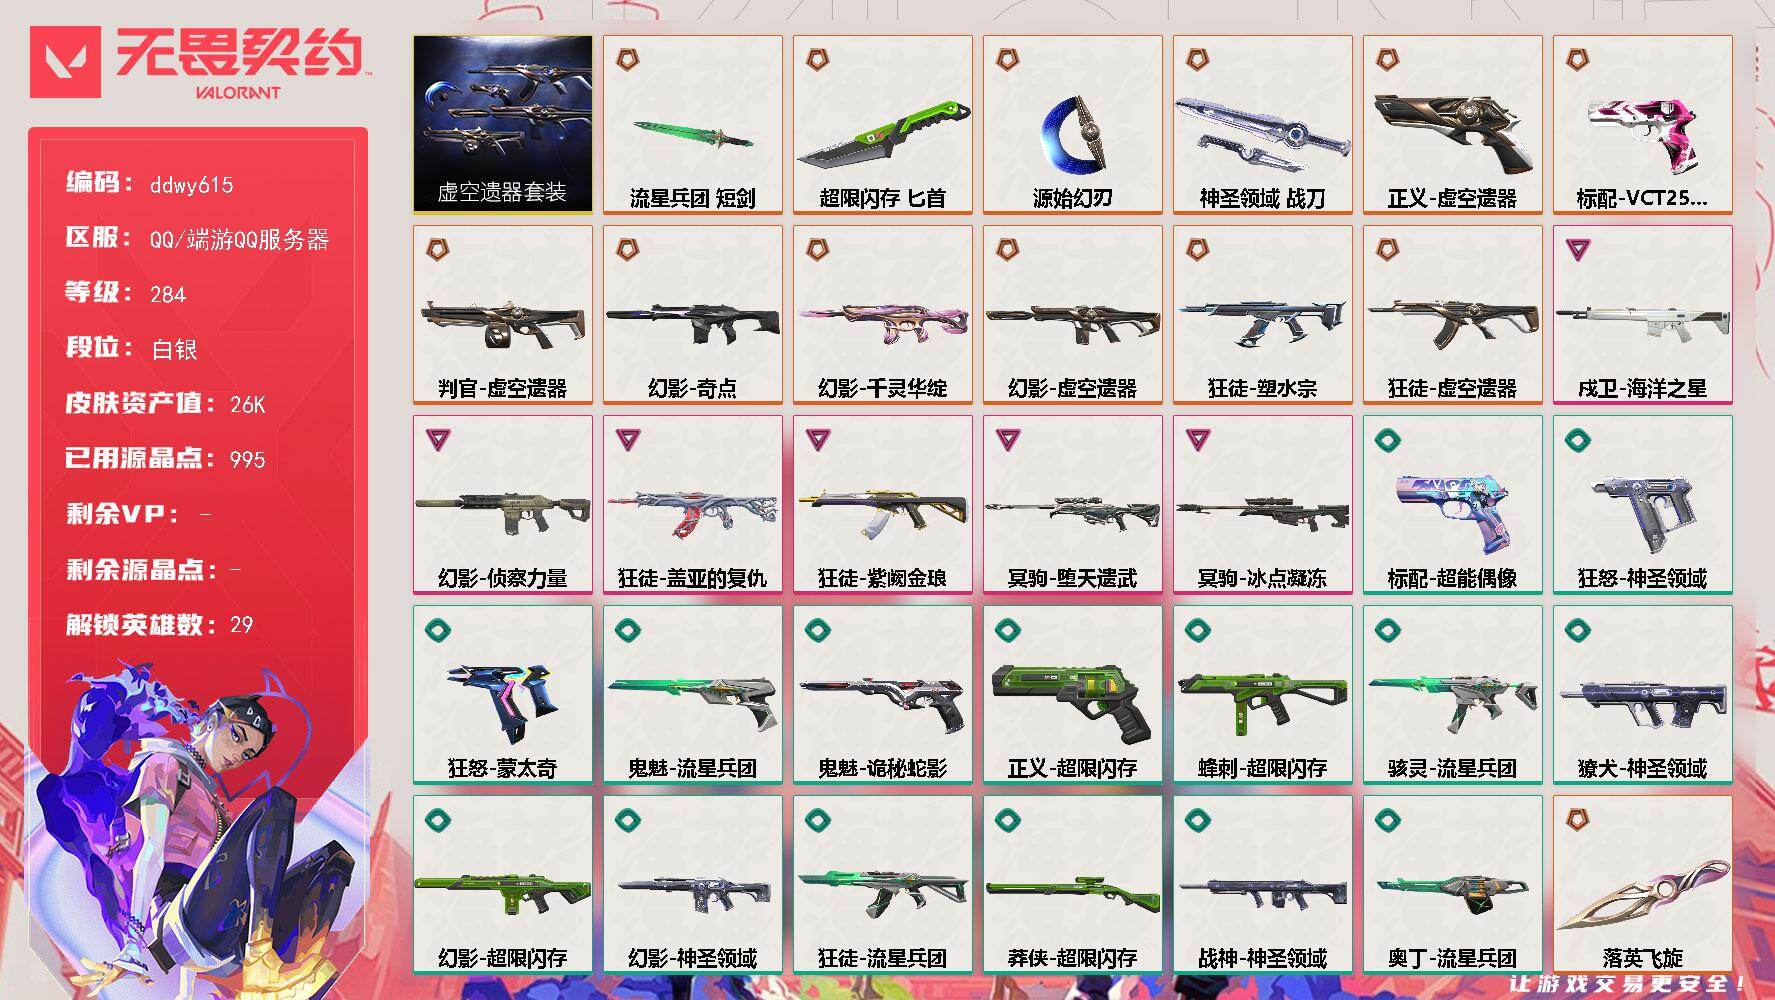Select the 狂徒-塑水宗 rifle card
The image size is (1775, 1000).
tap(1262, 315)
